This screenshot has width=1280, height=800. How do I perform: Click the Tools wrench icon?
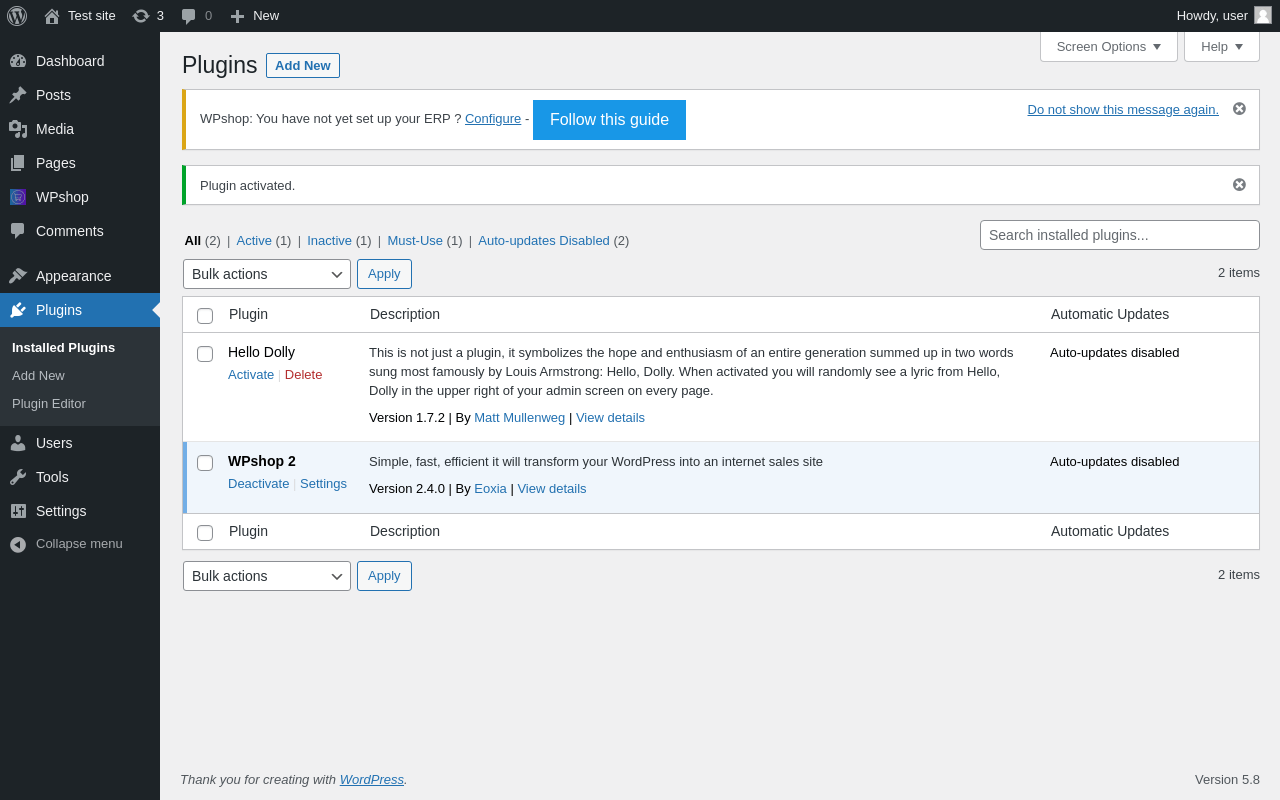18,477
